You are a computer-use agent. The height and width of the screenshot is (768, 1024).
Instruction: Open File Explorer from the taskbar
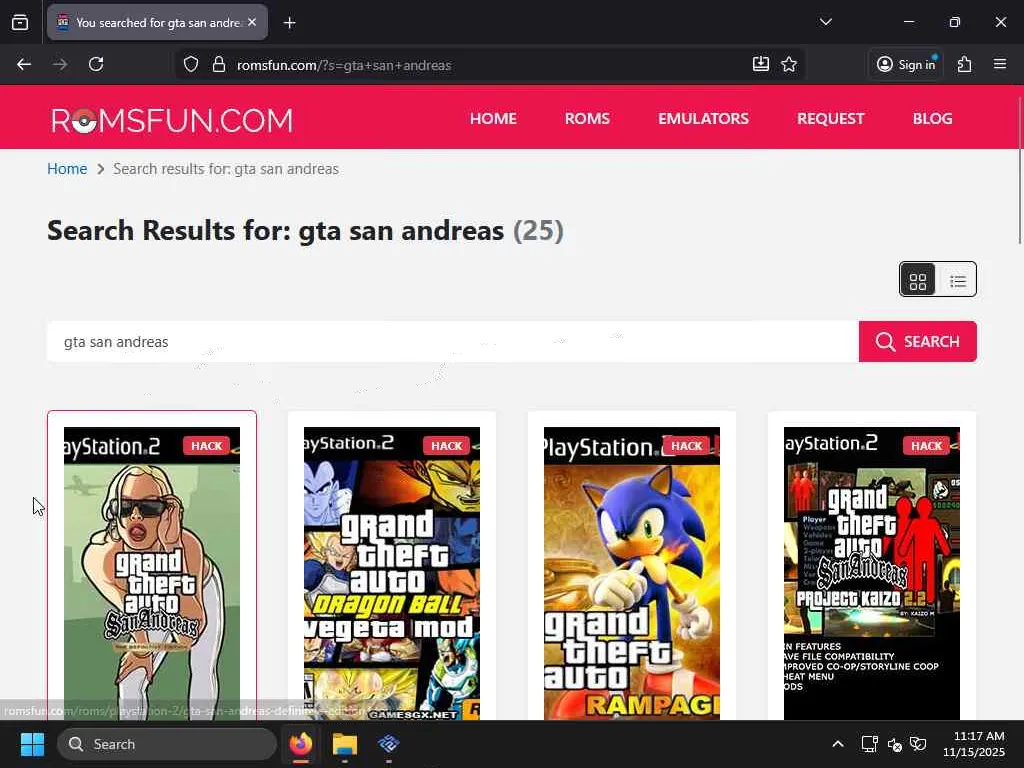click(345, 744)
